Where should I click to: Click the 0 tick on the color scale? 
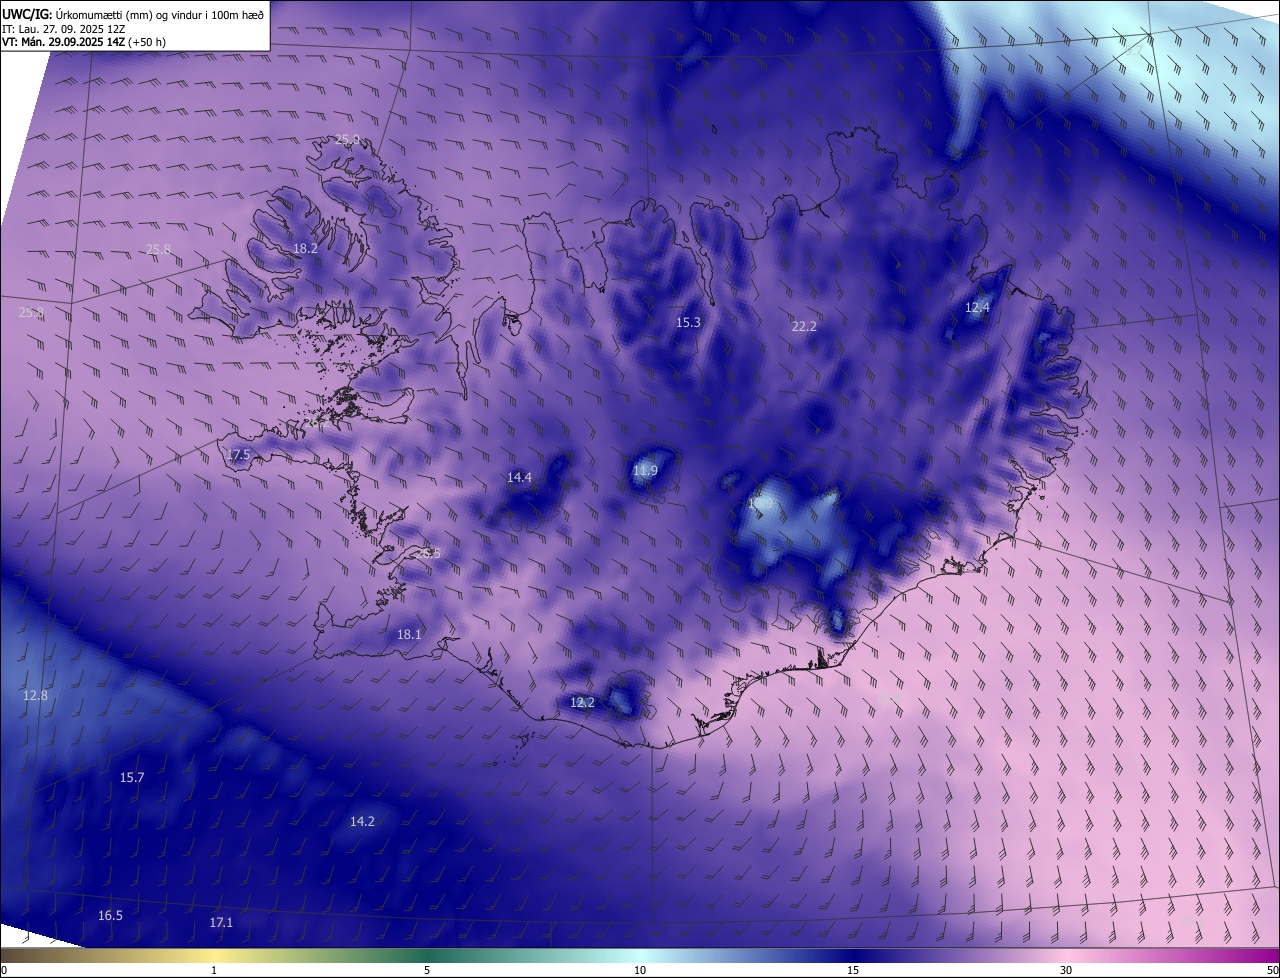point(3,970)
